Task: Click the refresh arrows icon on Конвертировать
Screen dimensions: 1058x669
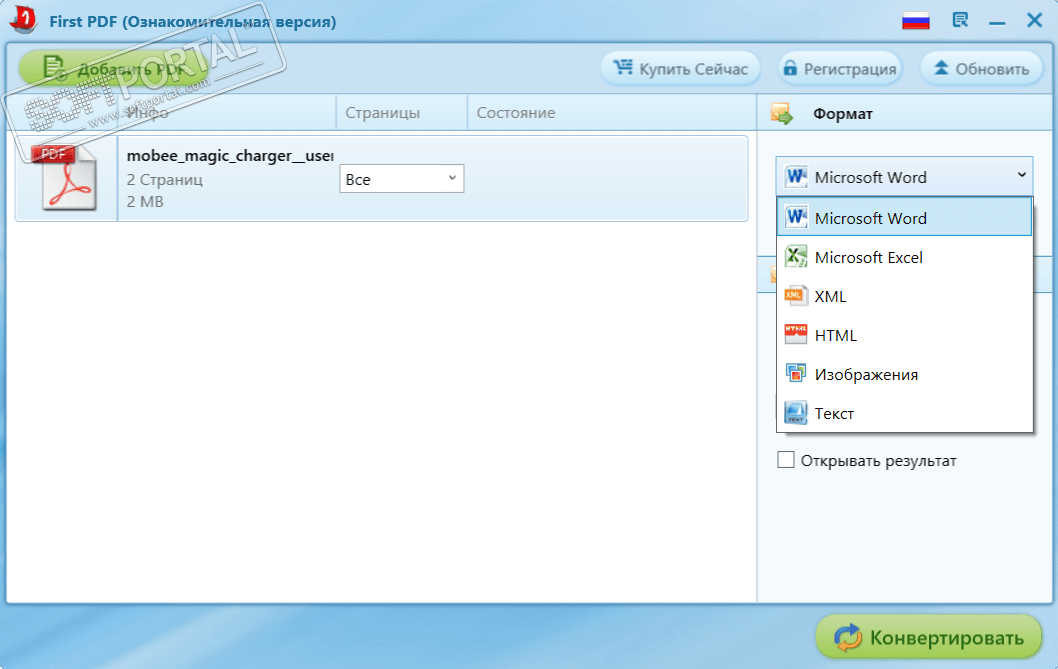Action: point(848,637)
